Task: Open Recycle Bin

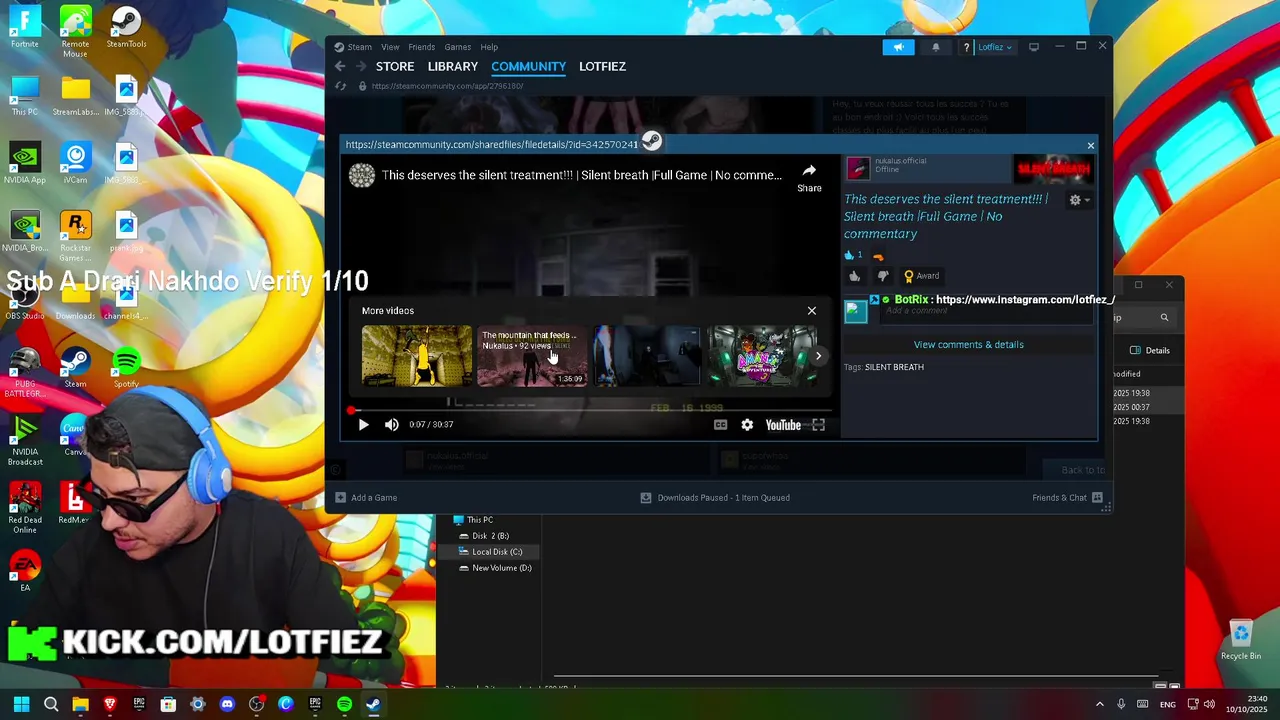Action: (x=1241, y=640)
